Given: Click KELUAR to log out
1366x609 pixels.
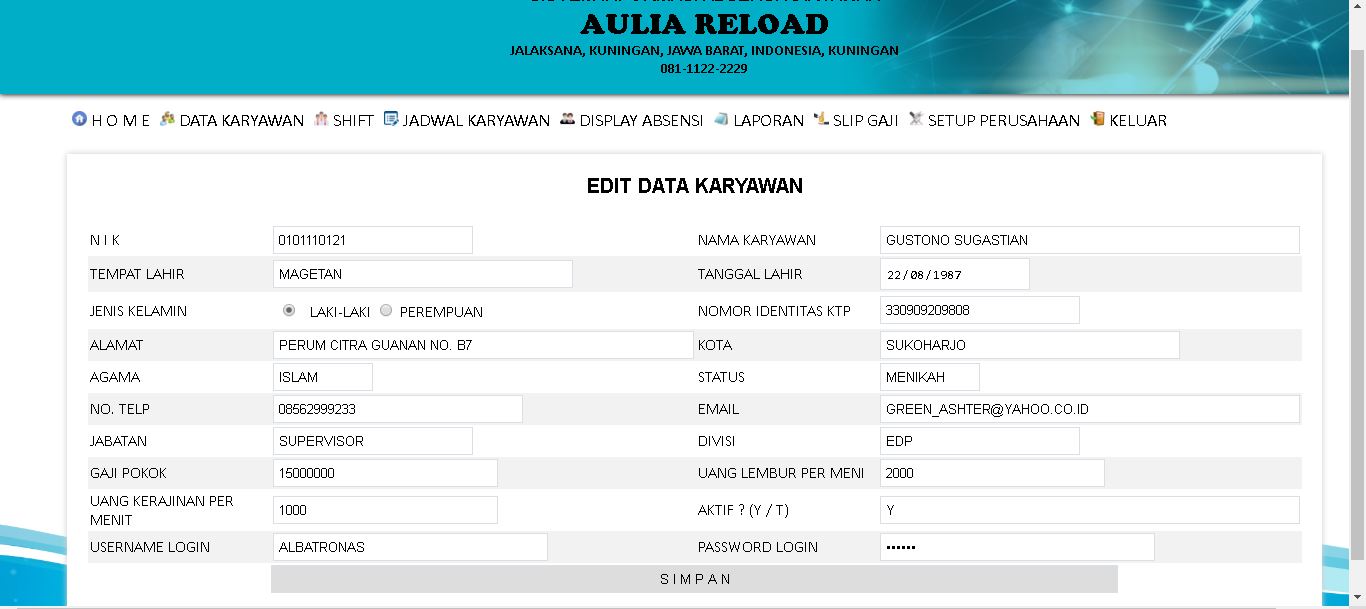Looking at the screenshot, I should [1135, 120].
